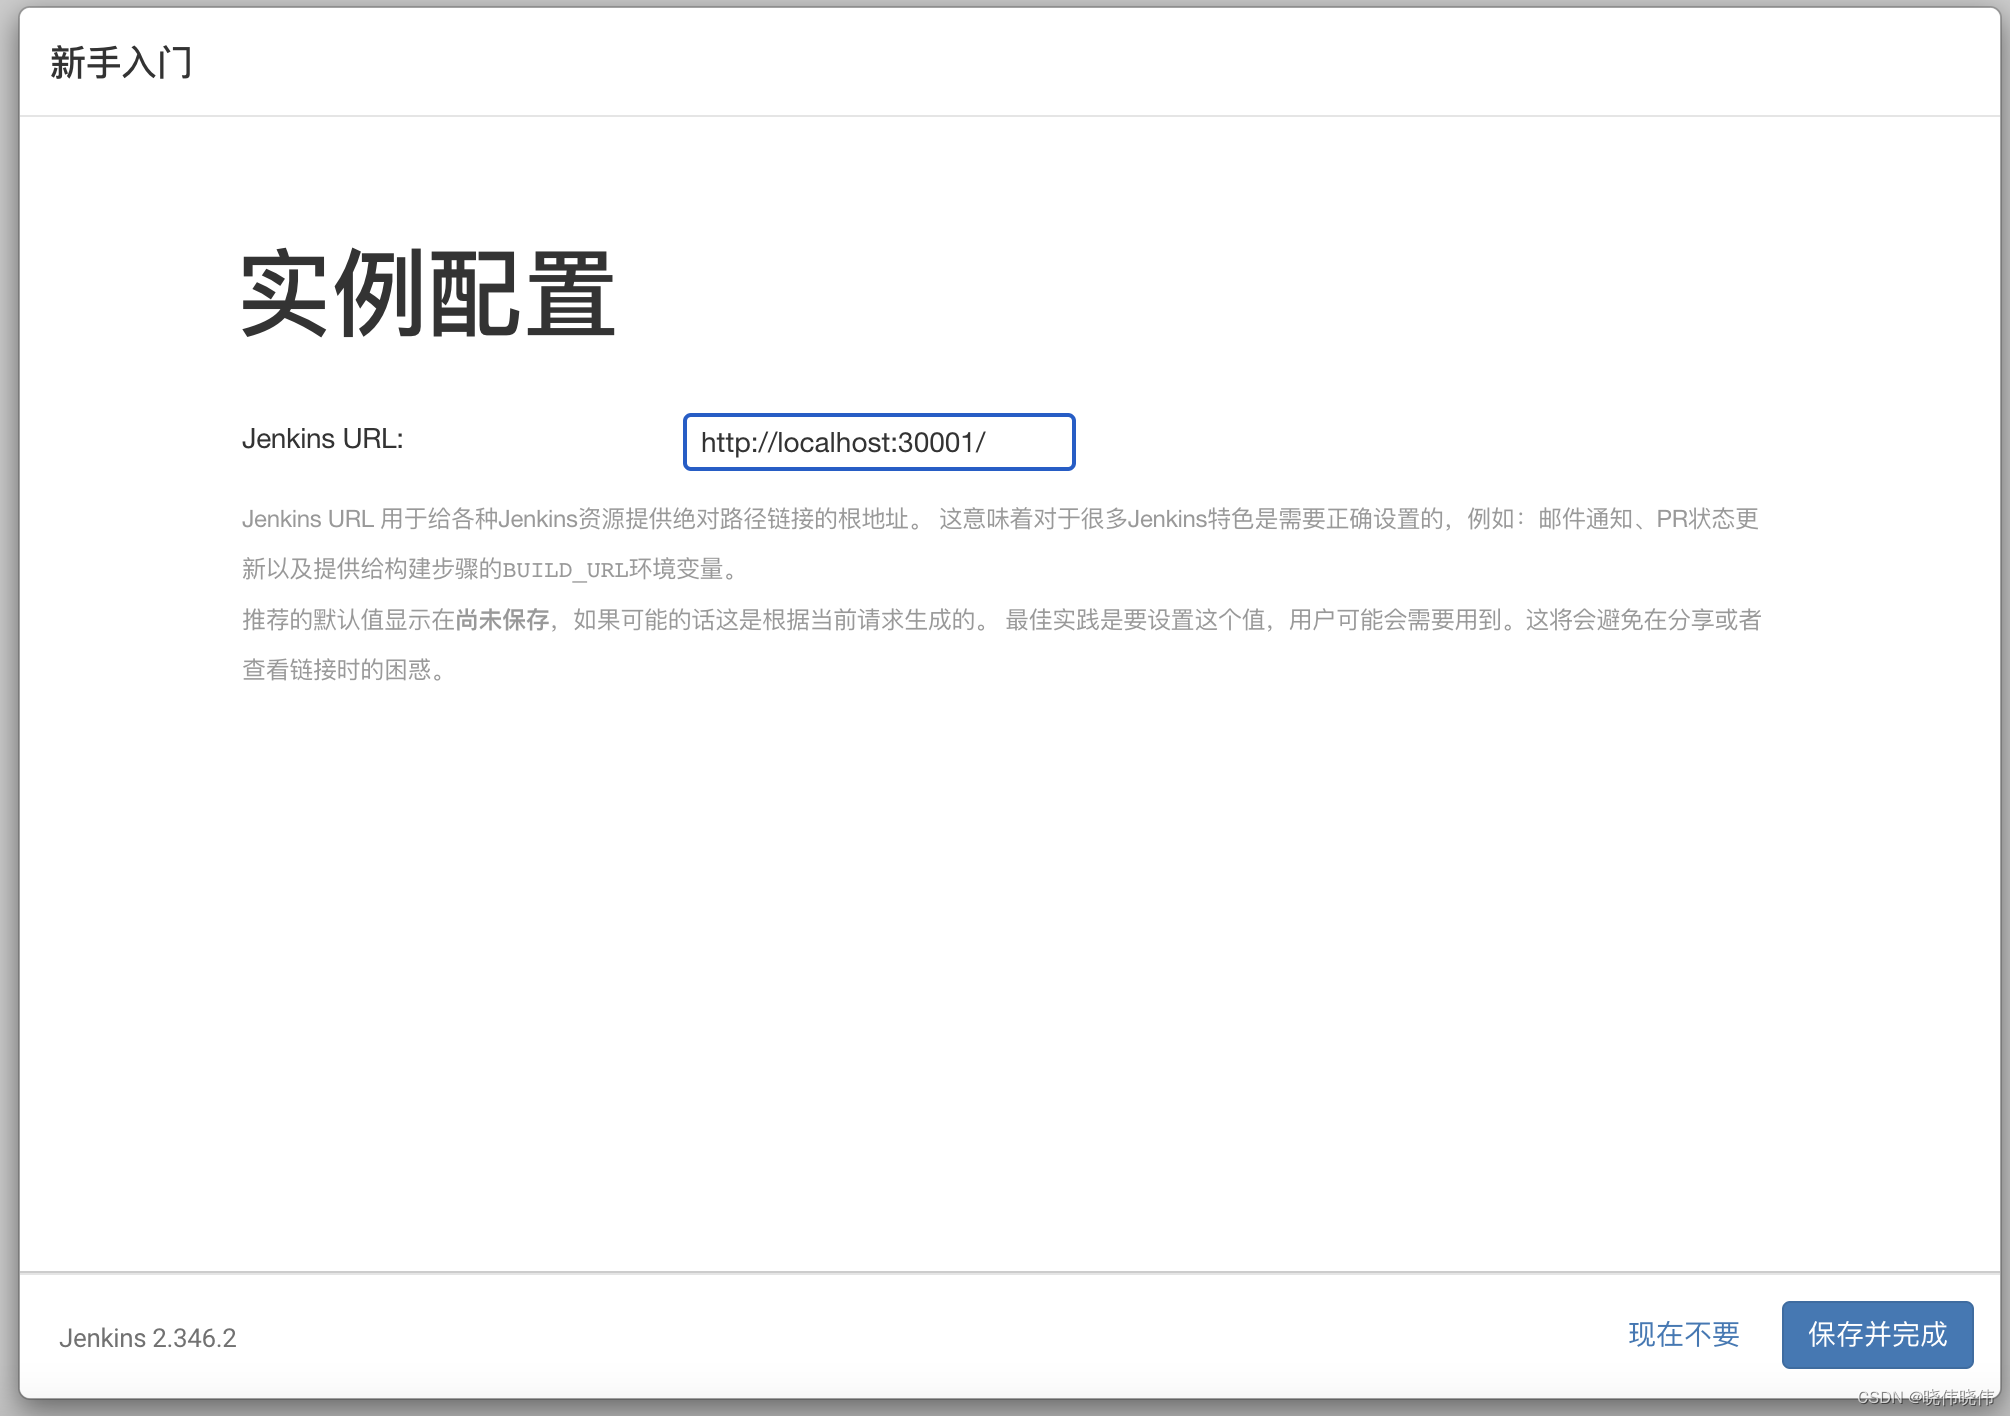Click the 新手入门 dialog title
Screen dimensions: 2010x1416
click(x=121, y=62)
